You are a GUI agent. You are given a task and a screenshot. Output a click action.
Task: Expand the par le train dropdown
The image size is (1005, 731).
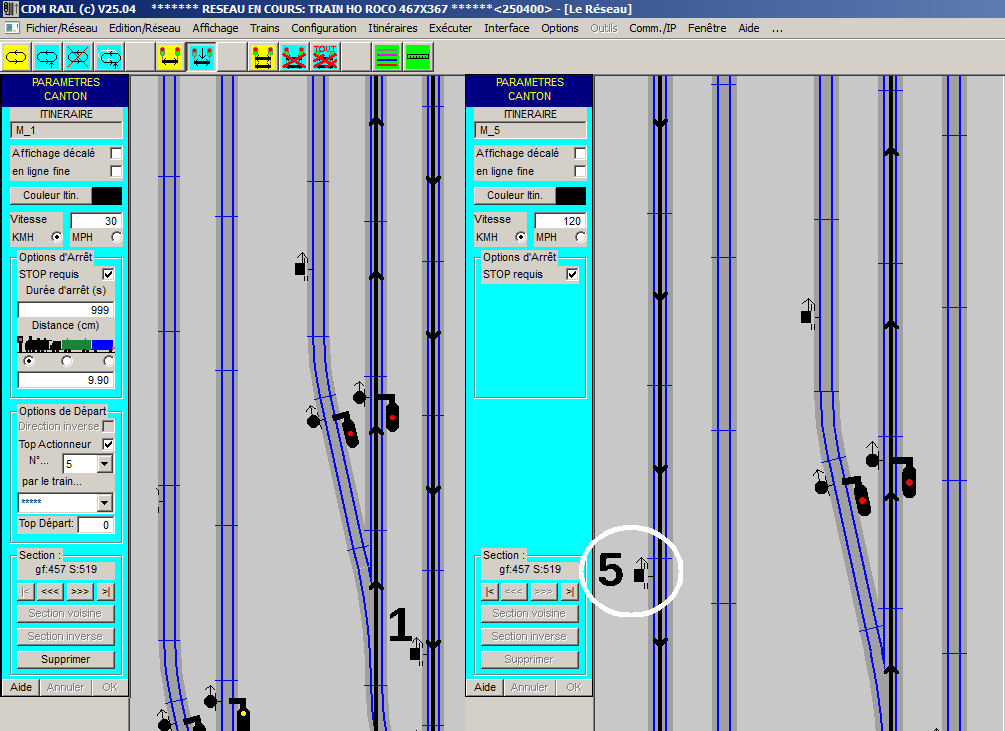(x=105, y=503)
